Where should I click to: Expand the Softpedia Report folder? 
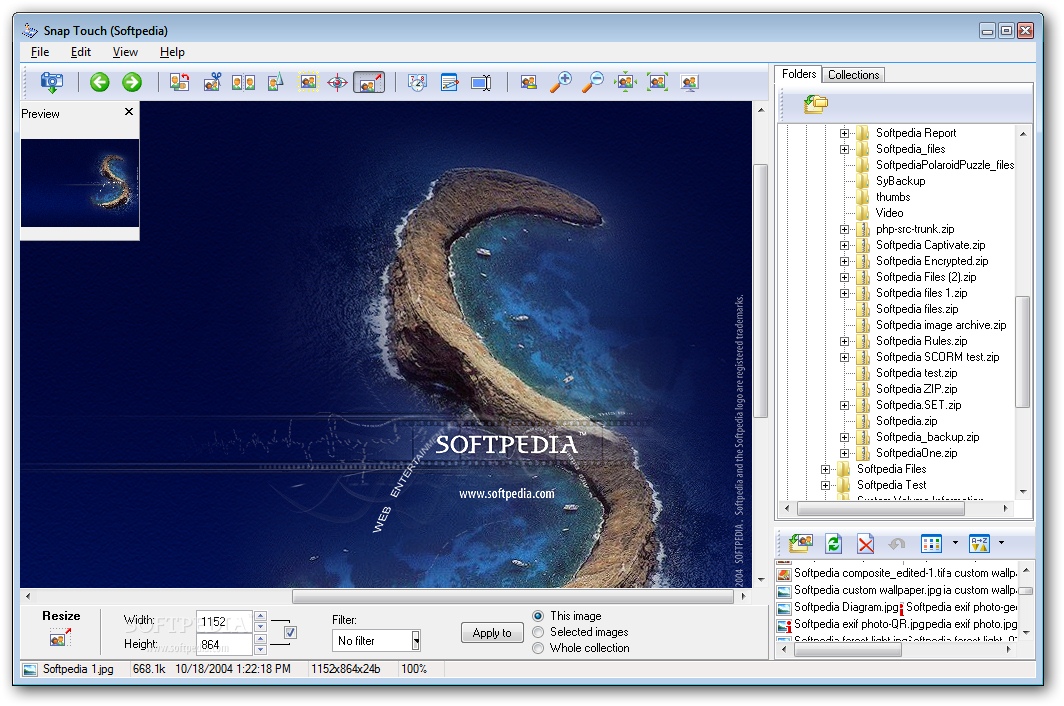844,133
